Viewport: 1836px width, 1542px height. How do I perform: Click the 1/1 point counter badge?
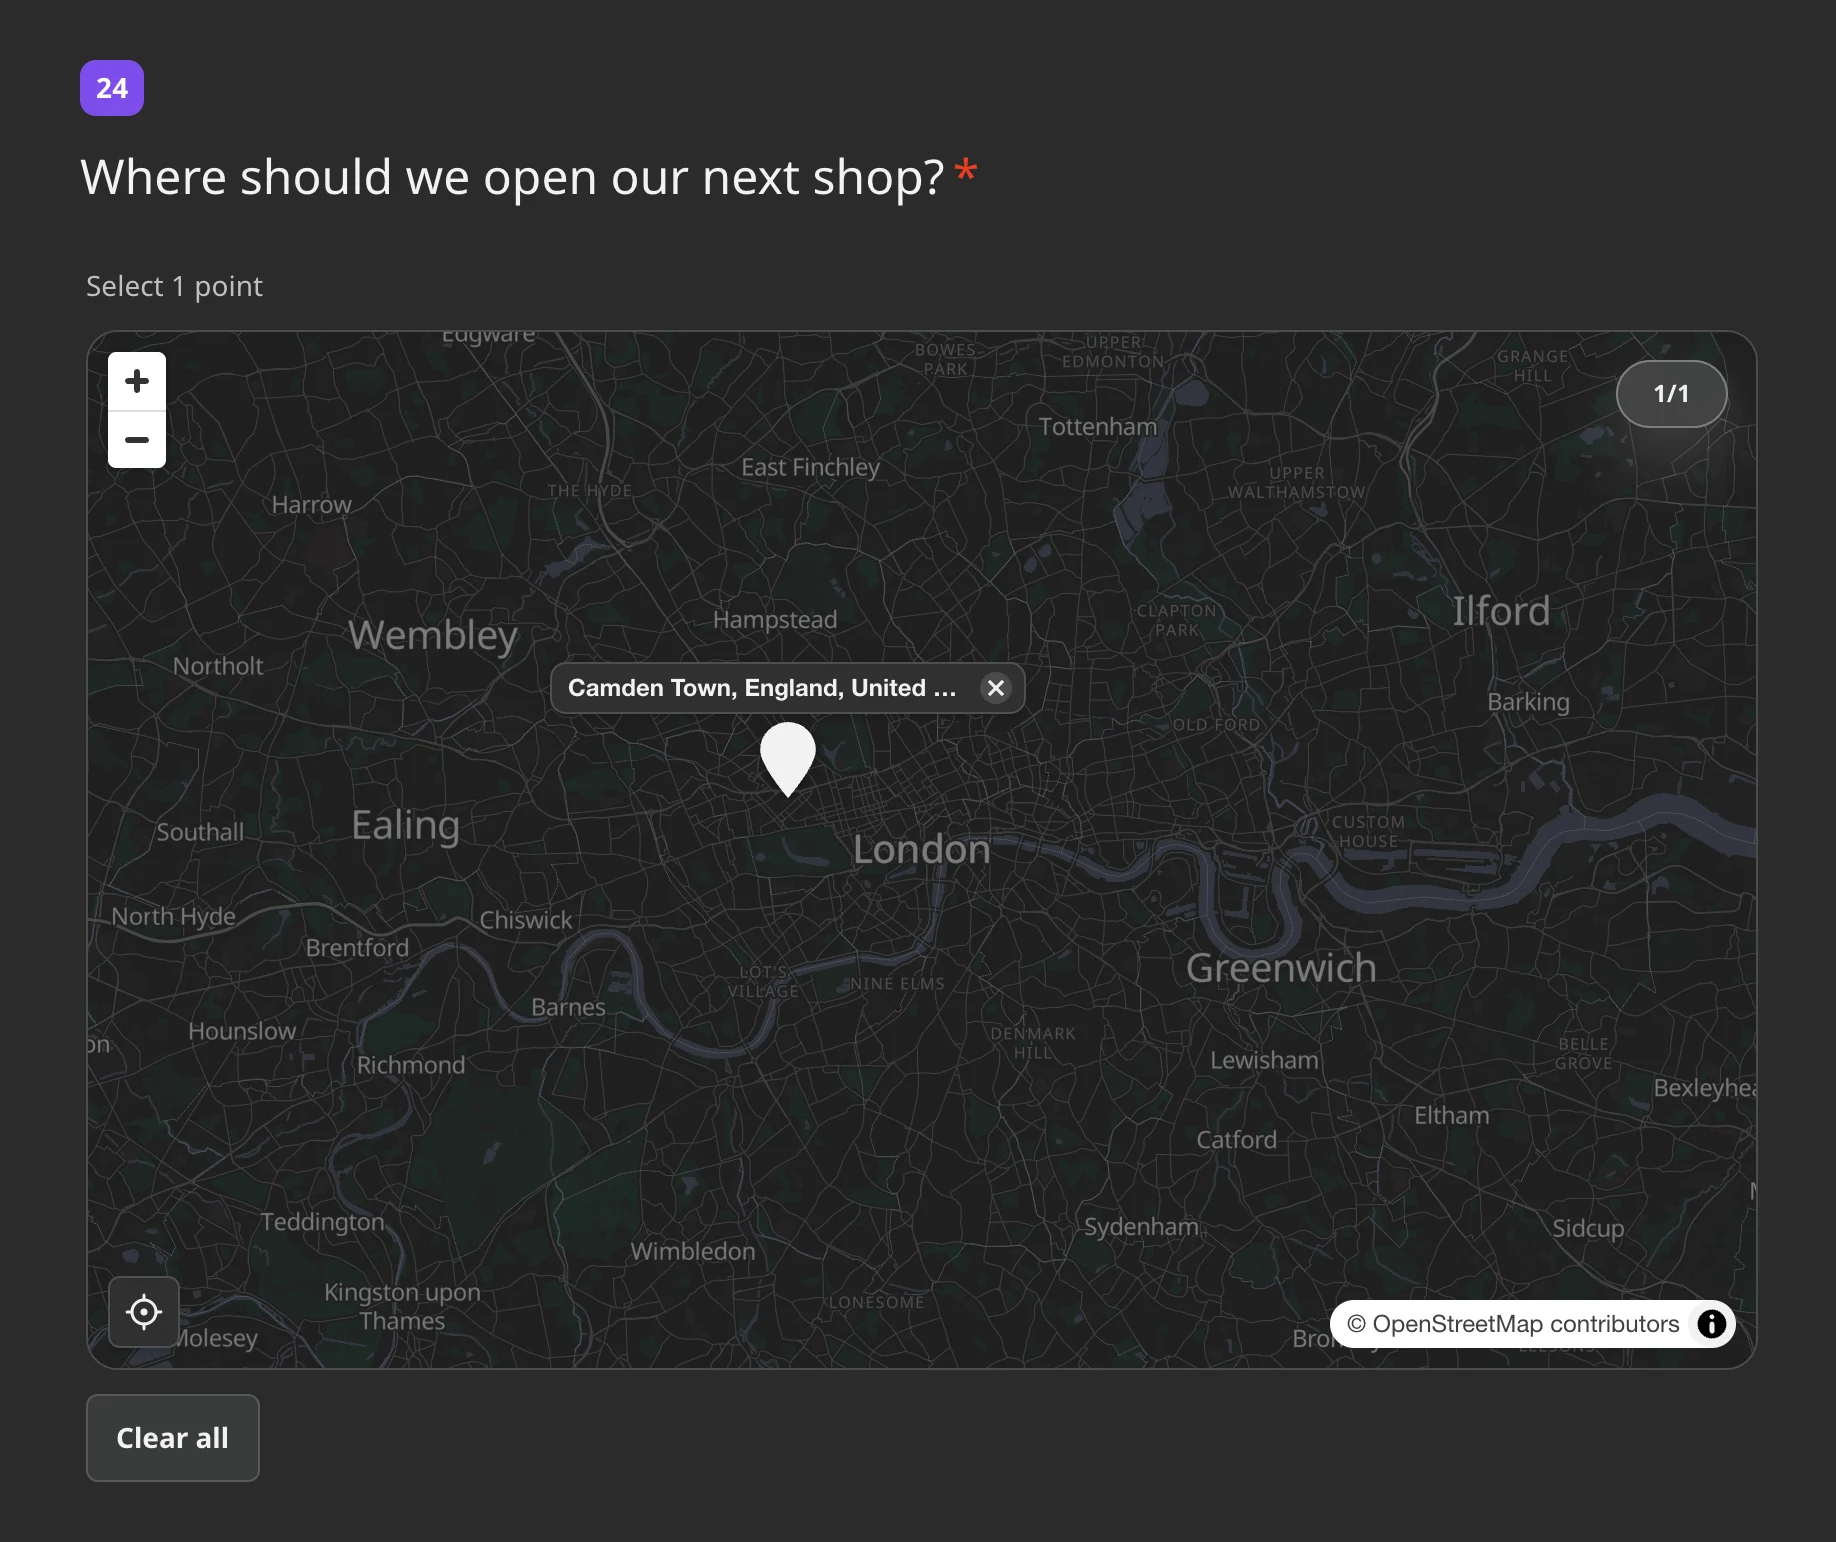pyautogui.click(x=1671, y=394)
